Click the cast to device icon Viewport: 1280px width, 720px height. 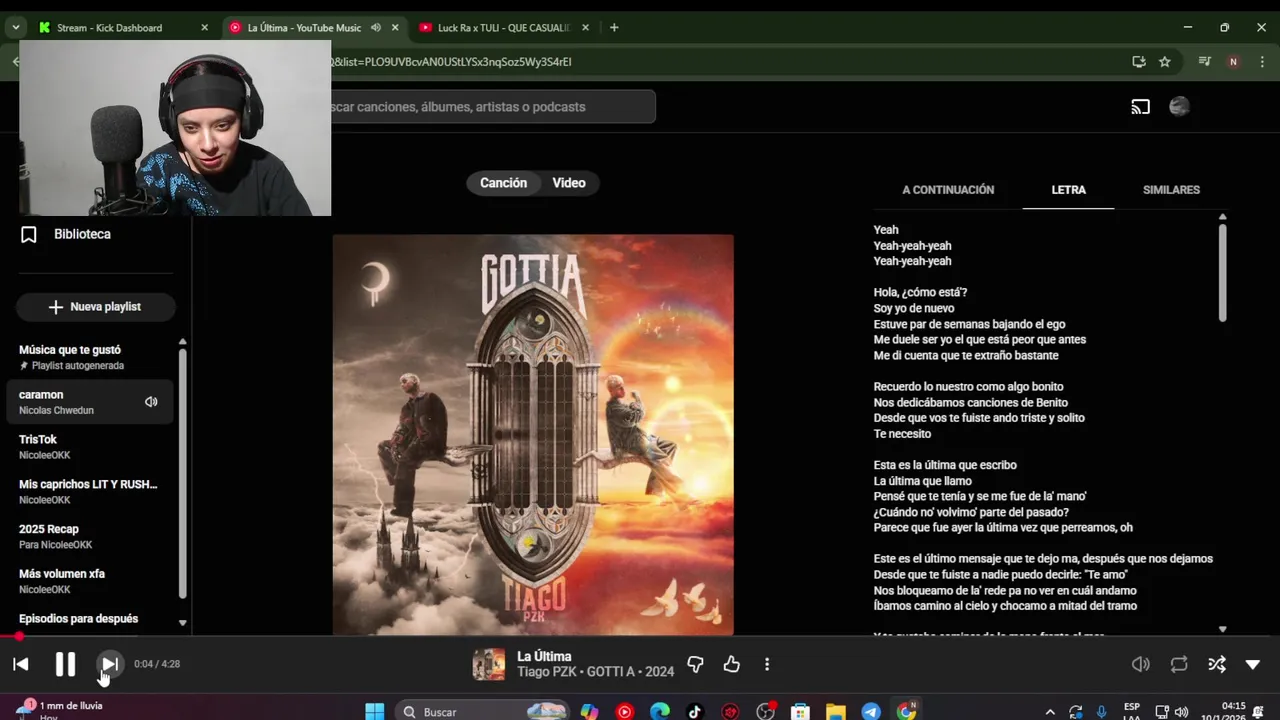coord(1141,107)
